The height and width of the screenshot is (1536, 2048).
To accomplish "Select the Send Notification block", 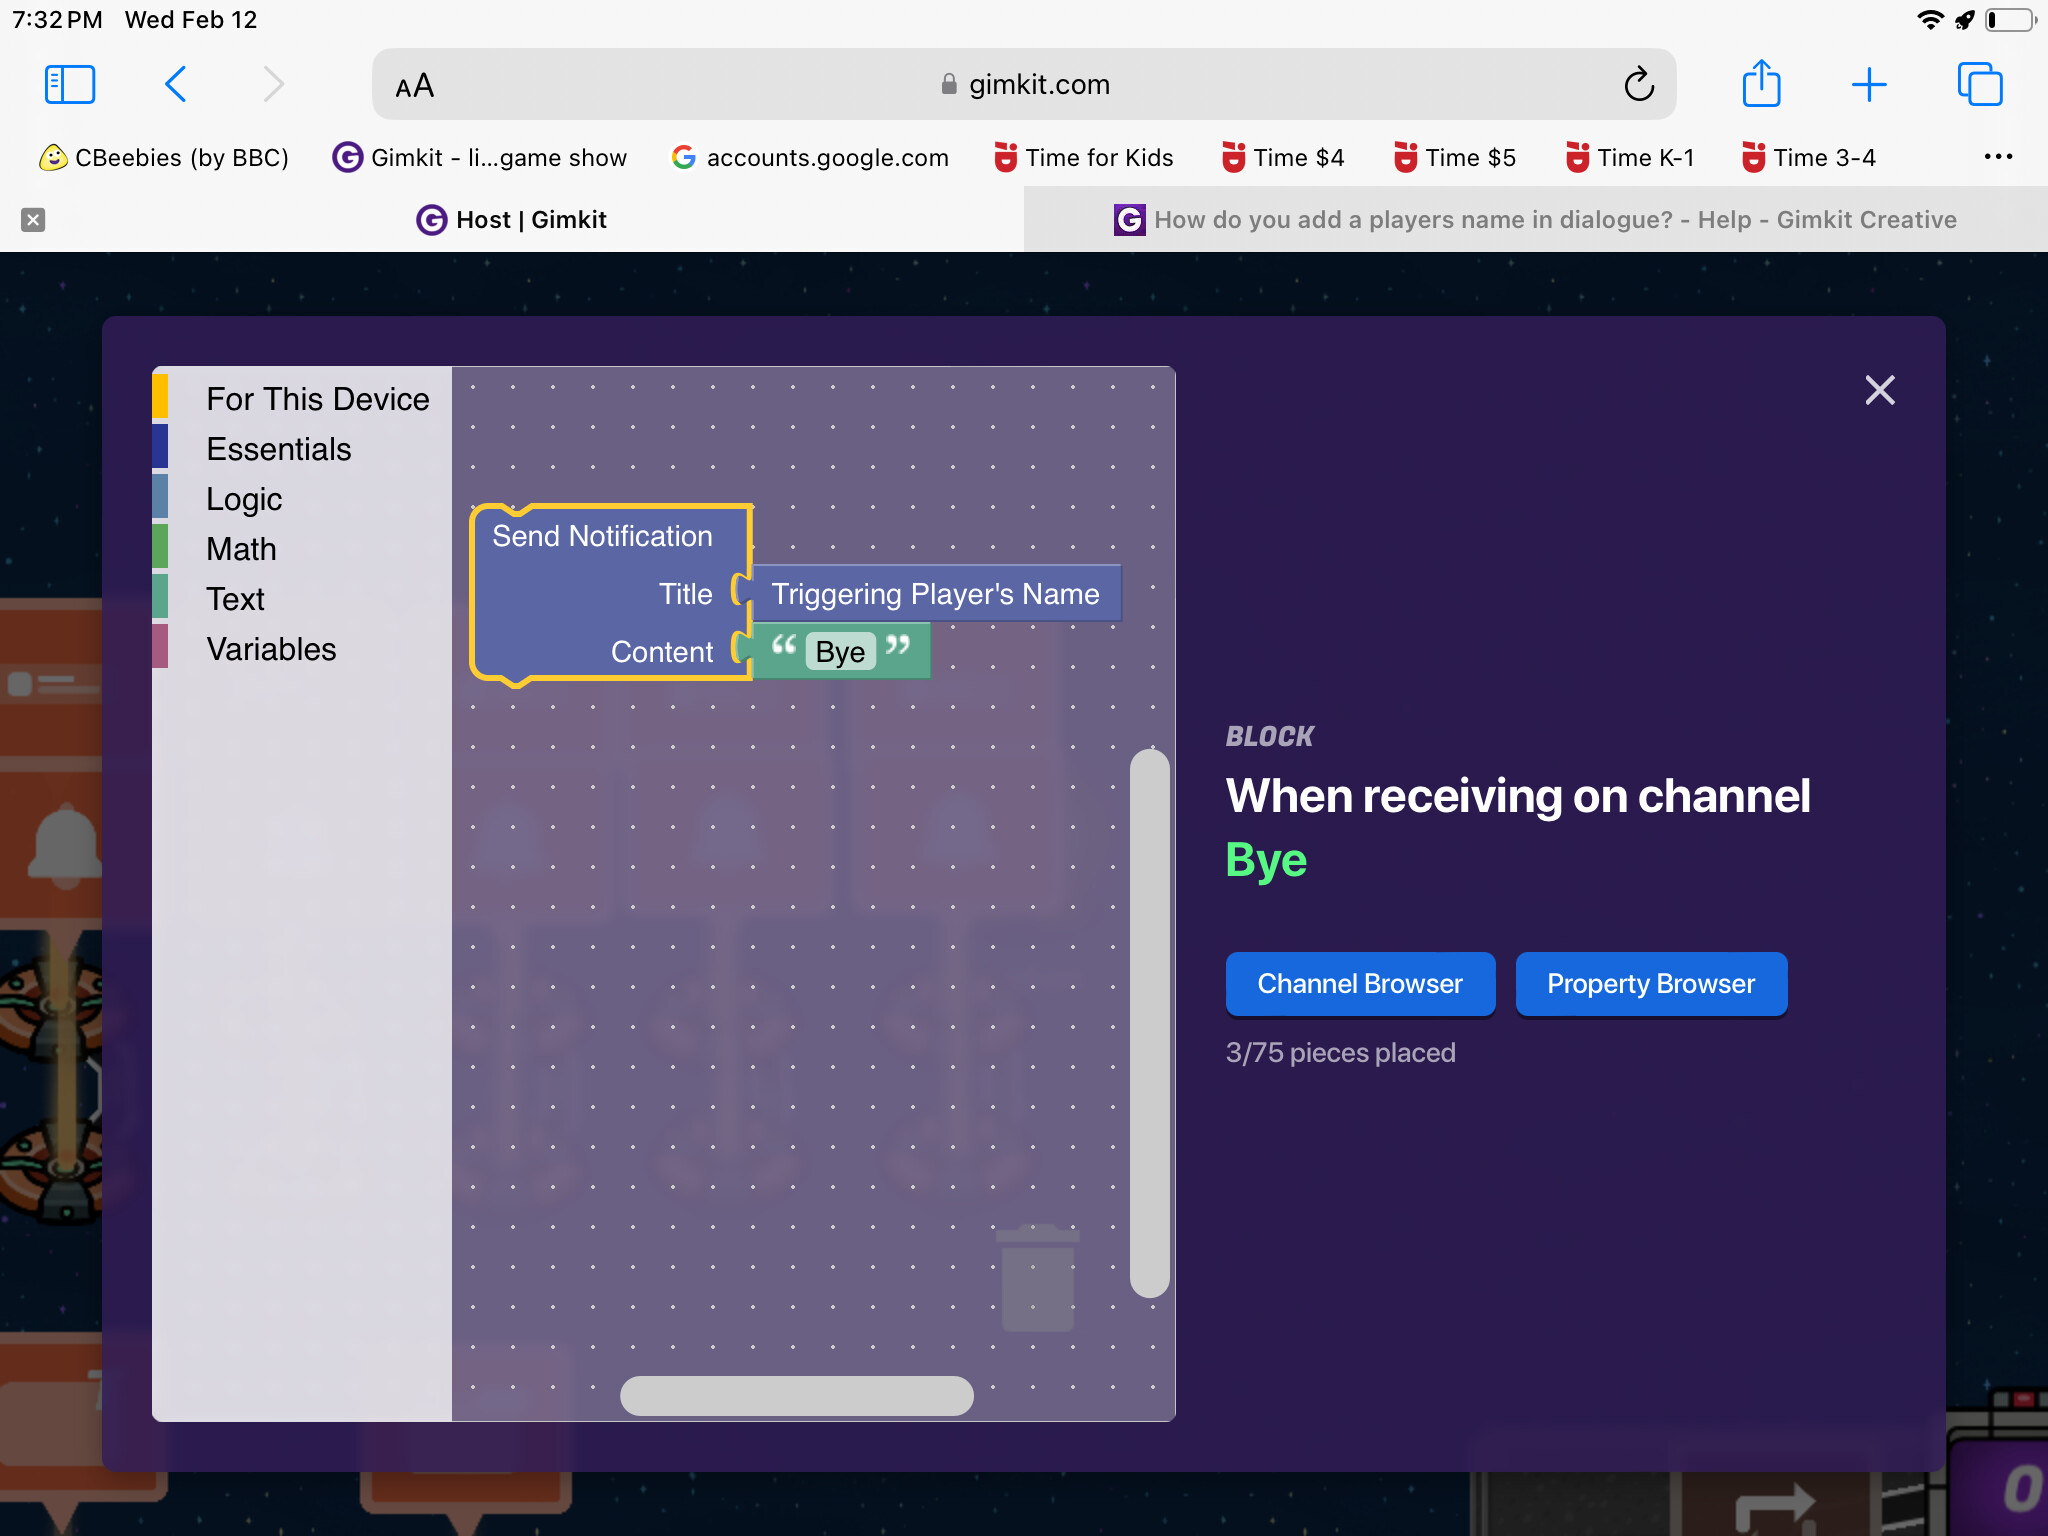I will [601, 536].
